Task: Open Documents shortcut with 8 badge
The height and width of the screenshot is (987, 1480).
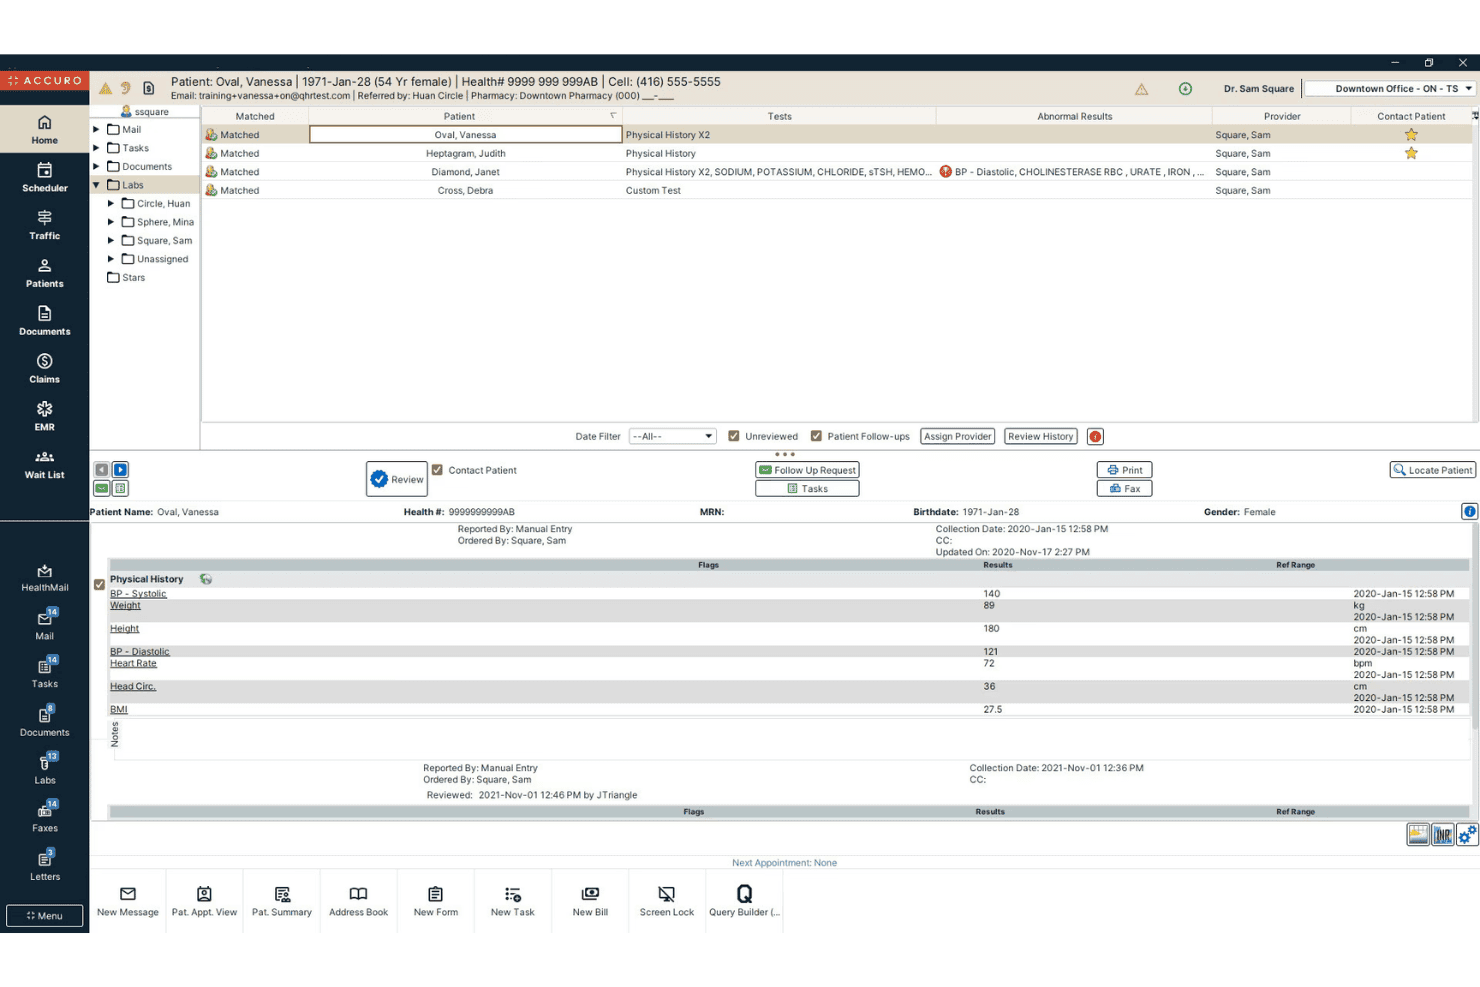Action: [x=44, y=720]
